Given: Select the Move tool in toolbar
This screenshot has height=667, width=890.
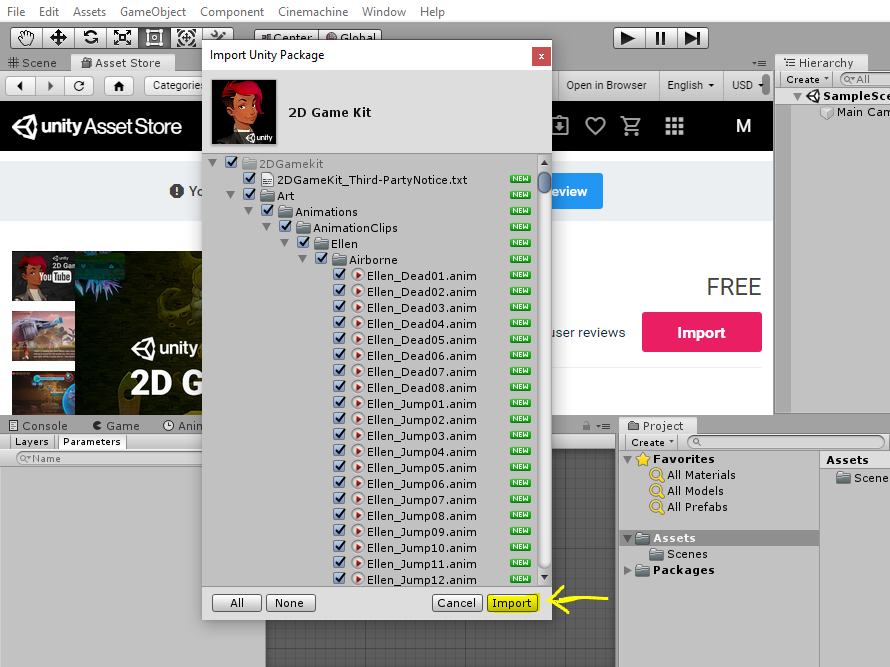Looking at the screenshot, I should 58,38.
